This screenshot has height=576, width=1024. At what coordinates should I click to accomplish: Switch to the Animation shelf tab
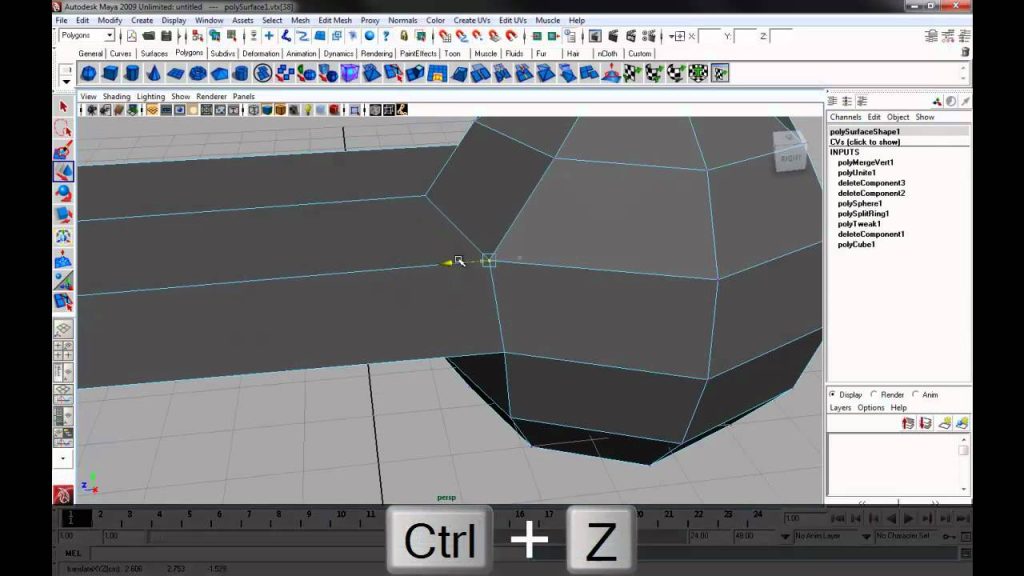tap(301, 54)
